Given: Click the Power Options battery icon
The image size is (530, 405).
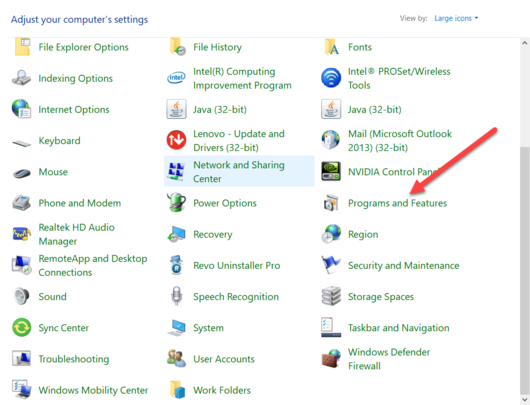Looking at the screenshot, I should [x=176, y=202].
